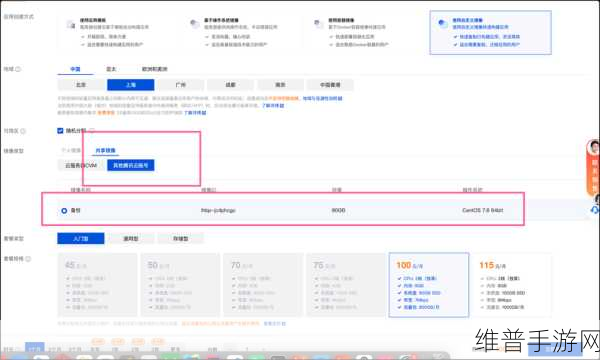Image resolution: width=600 pixels, height=360 pixels.
Task: Toggle the 随机分配 checkbox
Action: click(x=60, y=131)
